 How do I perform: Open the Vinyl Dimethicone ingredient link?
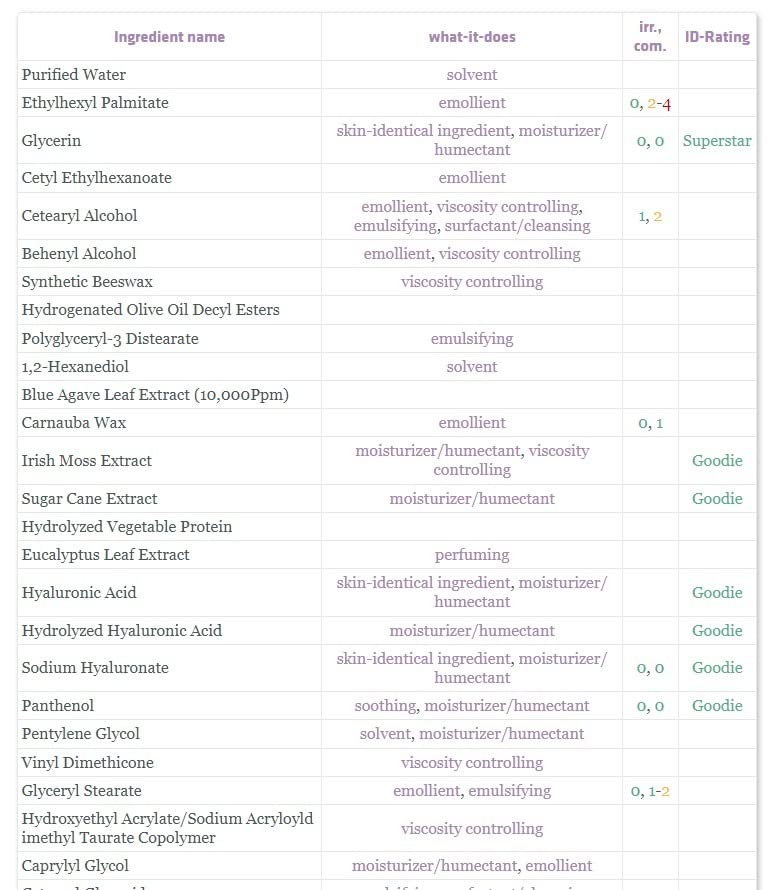(x=87, y=763)
